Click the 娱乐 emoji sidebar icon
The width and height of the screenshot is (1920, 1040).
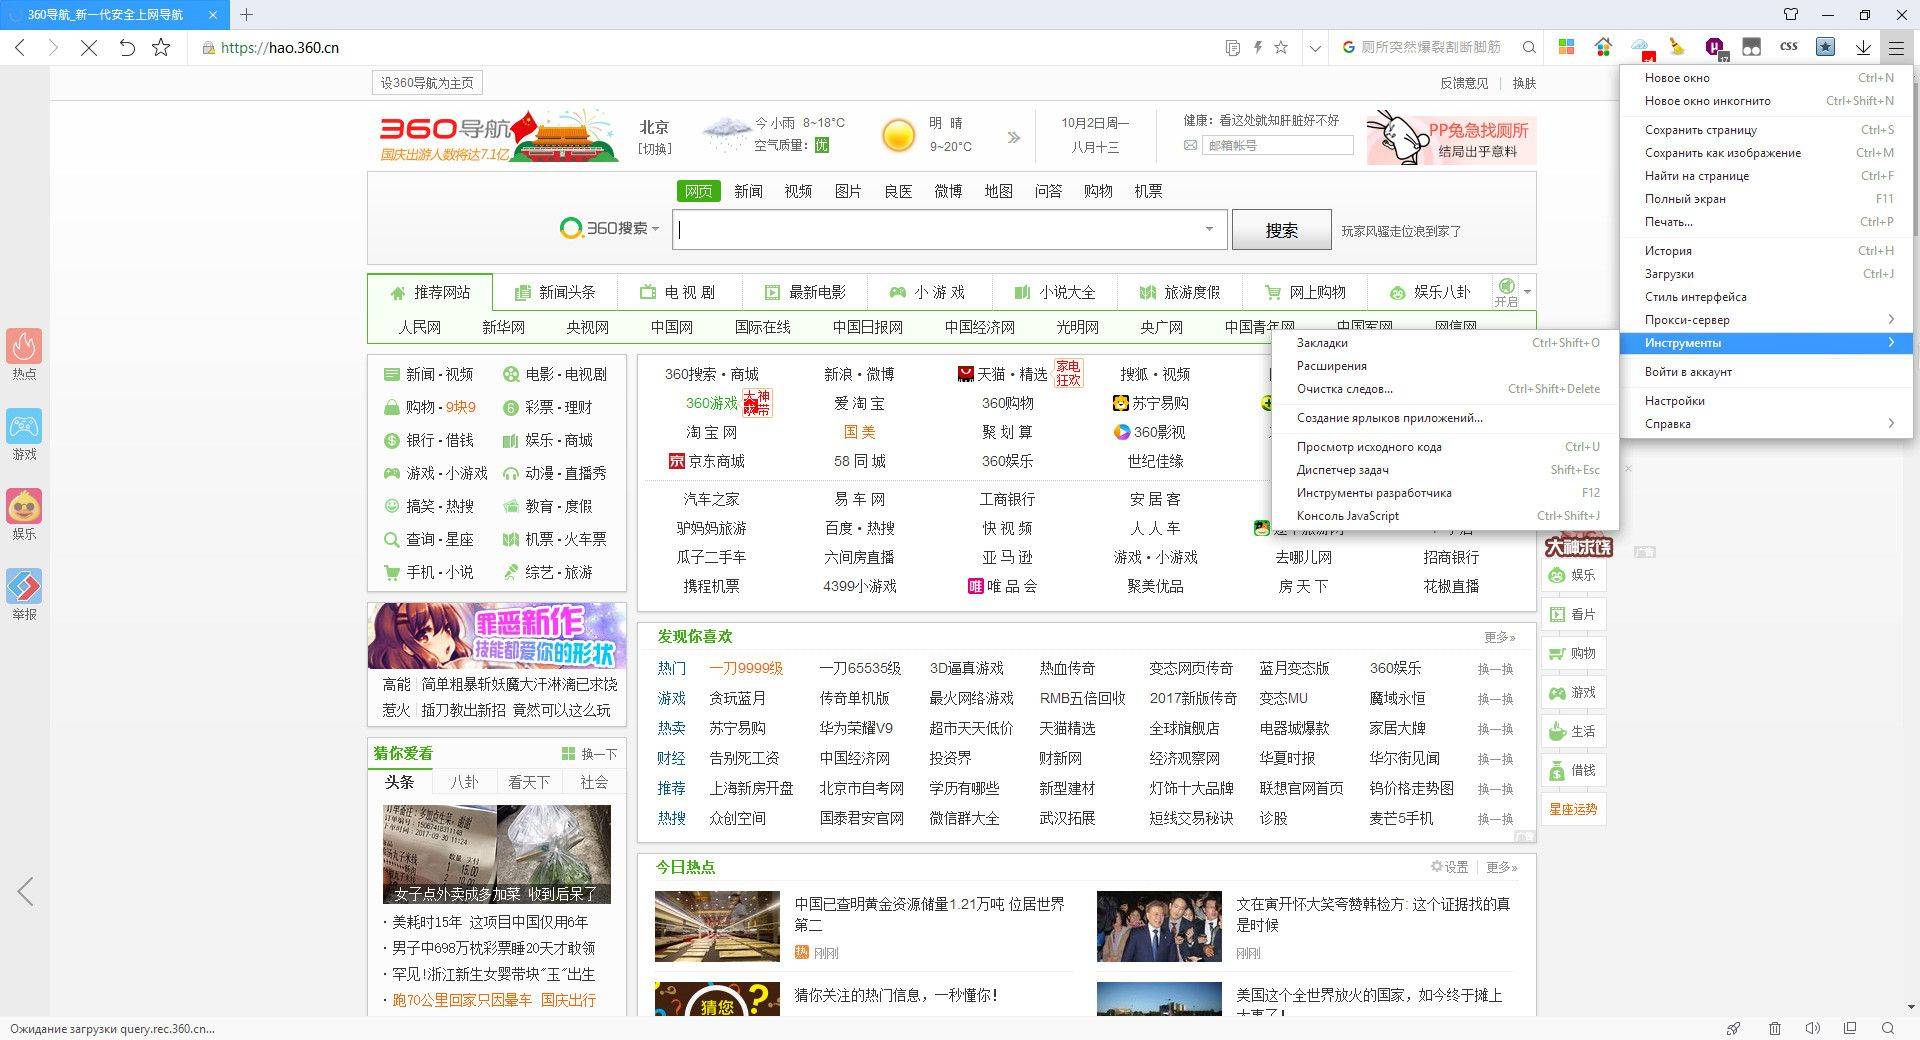pyautogui.click(x=24, y=506)
